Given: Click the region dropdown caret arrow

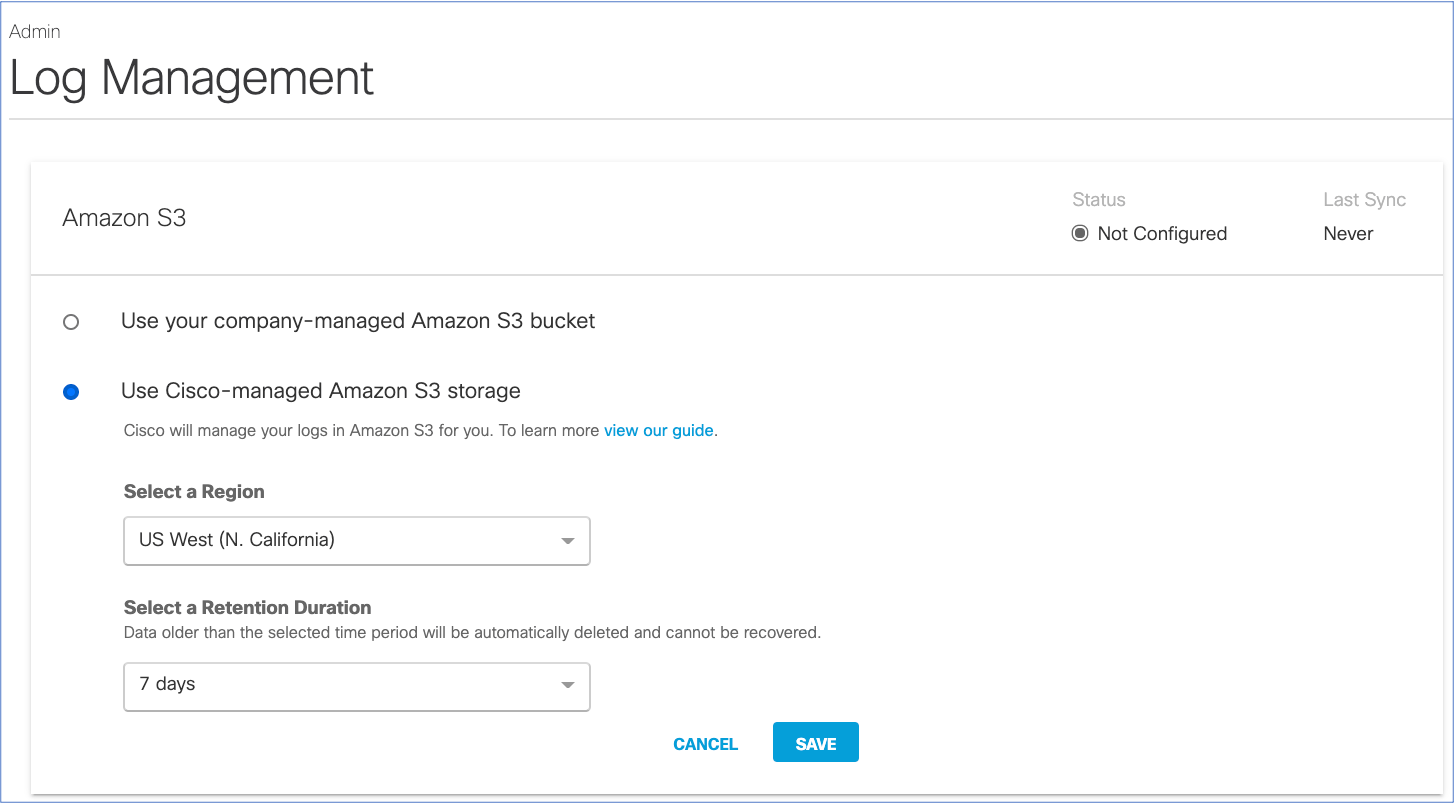Looking at the screenshot, I should (x=568, y=540).
